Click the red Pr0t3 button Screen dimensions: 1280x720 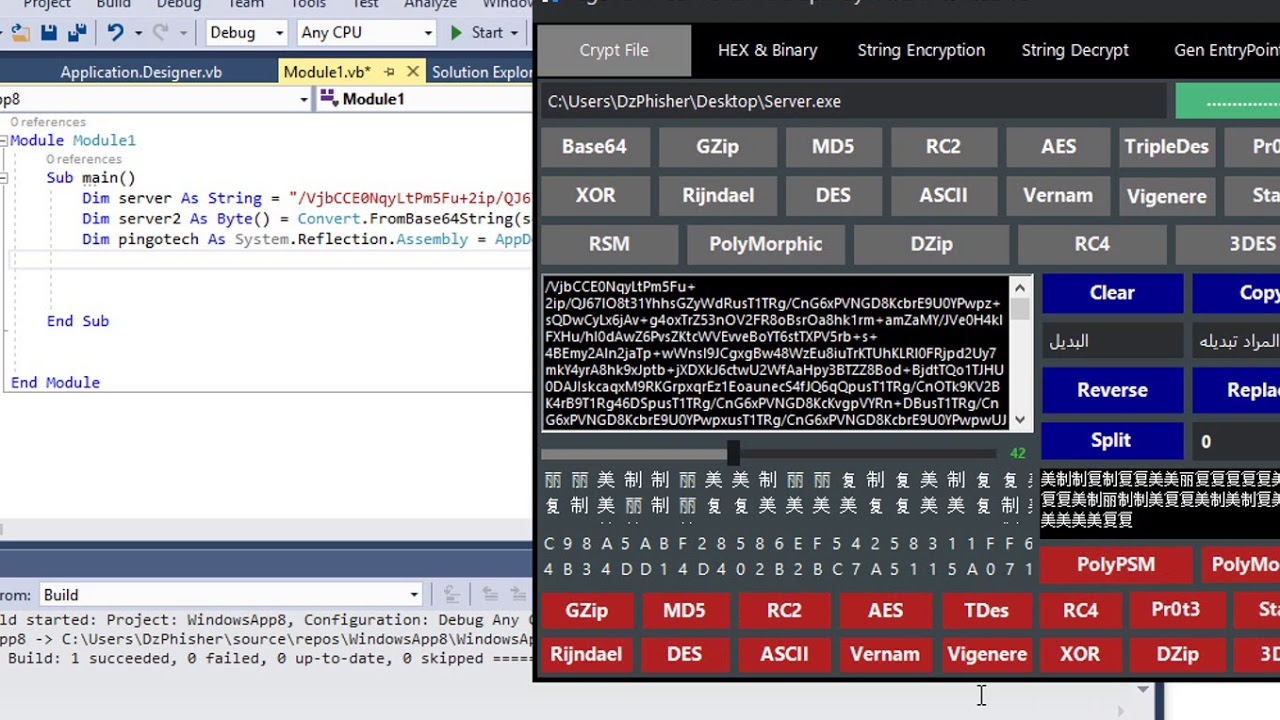coord(1175,609)
